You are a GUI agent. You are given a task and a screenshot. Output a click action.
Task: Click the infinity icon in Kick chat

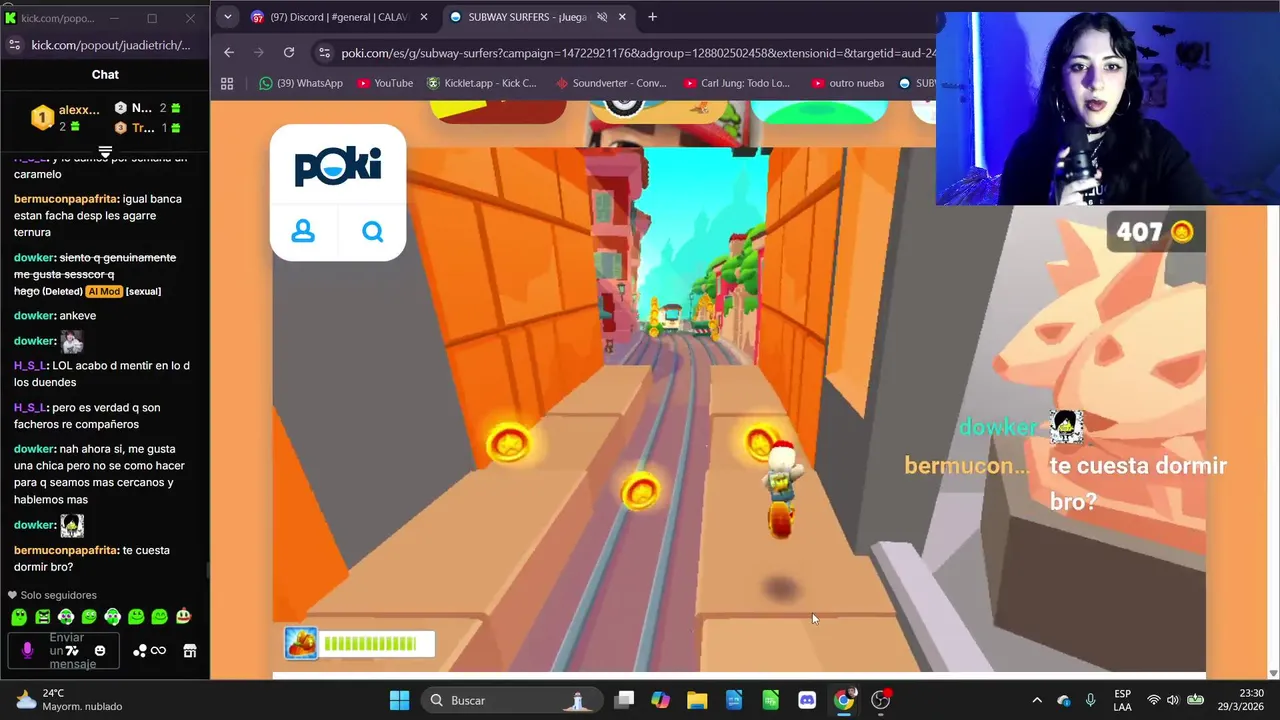(x=158, y=651)
